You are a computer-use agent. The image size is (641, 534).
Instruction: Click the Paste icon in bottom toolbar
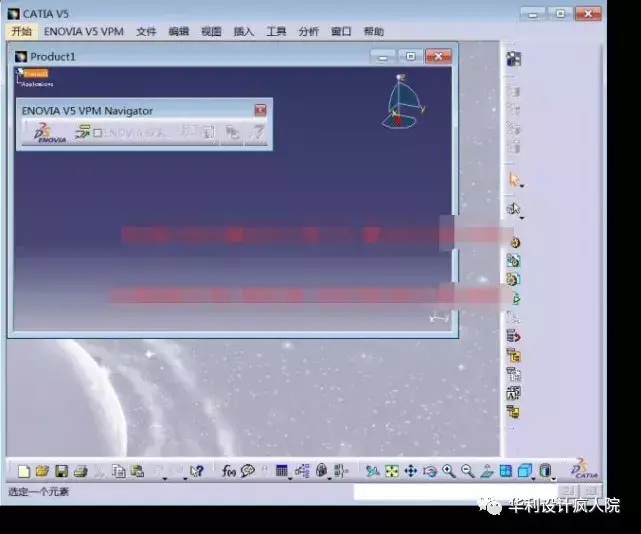(137, 471)
